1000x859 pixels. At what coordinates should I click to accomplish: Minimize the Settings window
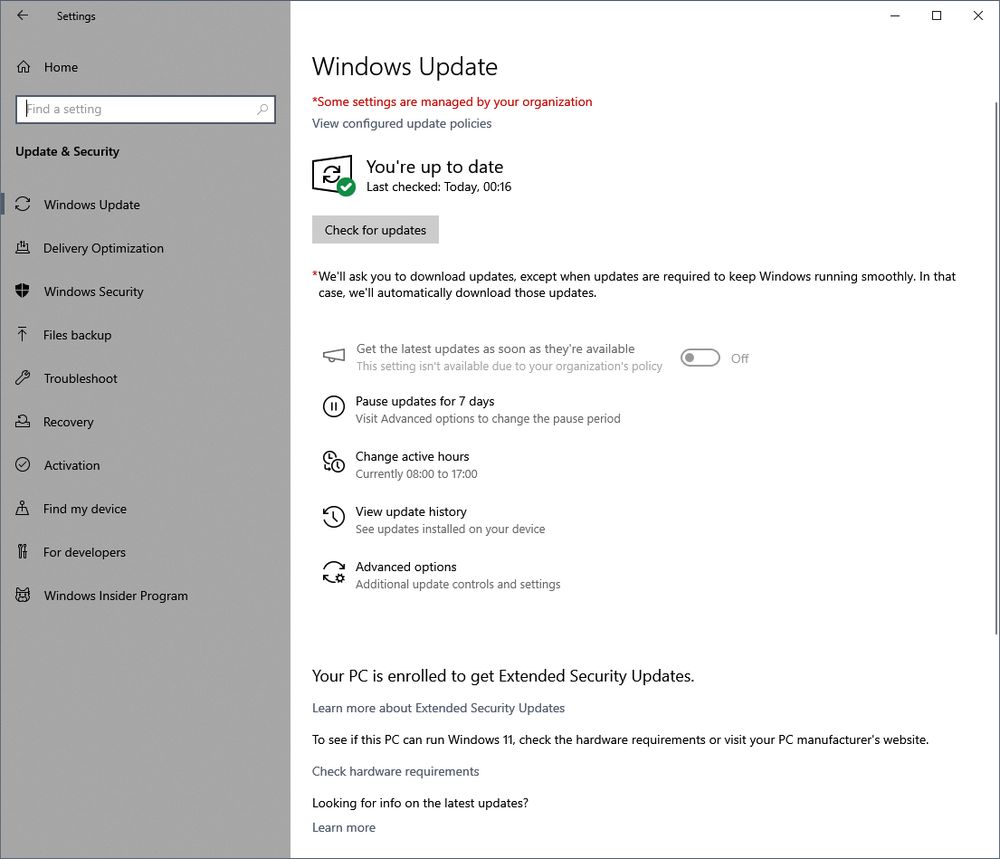coord(895,15)
